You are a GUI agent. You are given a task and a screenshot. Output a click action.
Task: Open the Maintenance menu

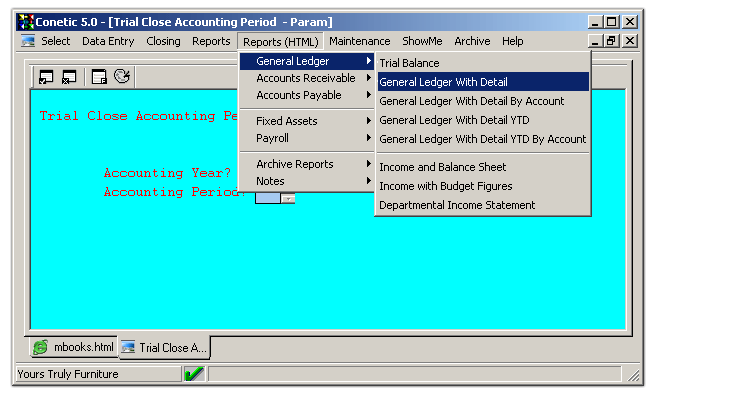pyautogui.click(x=359, y=41)
